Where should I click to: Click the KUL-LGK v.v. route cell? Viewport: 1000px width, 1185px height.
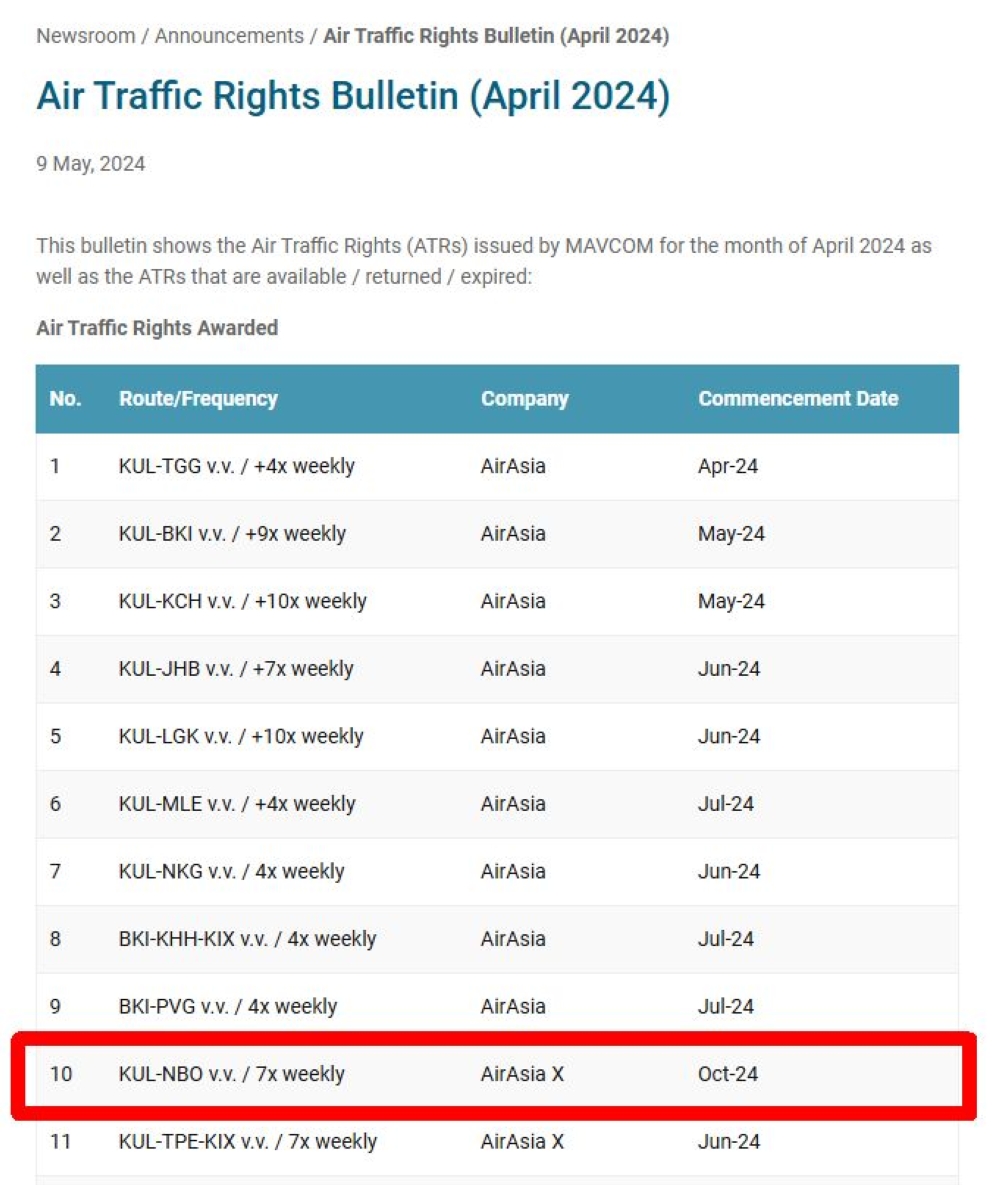[241, 736]
